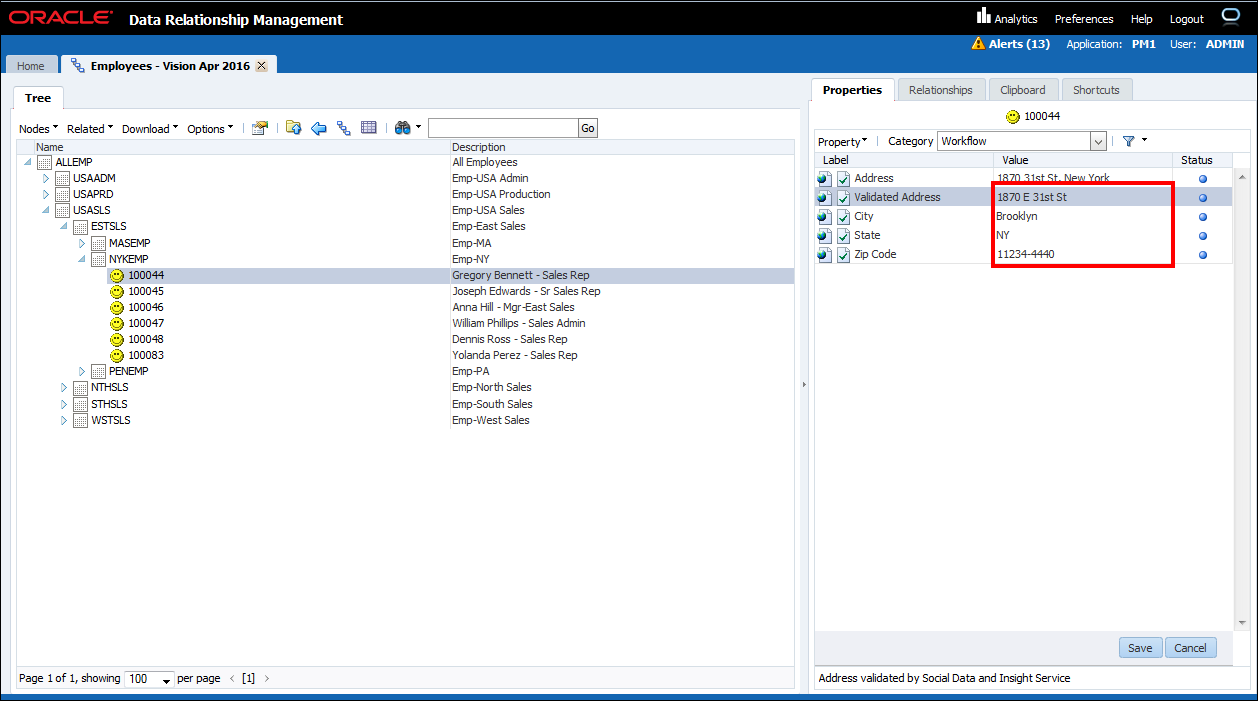Click the Go search button
1258x701 pixels.
[x=588, y=128]
